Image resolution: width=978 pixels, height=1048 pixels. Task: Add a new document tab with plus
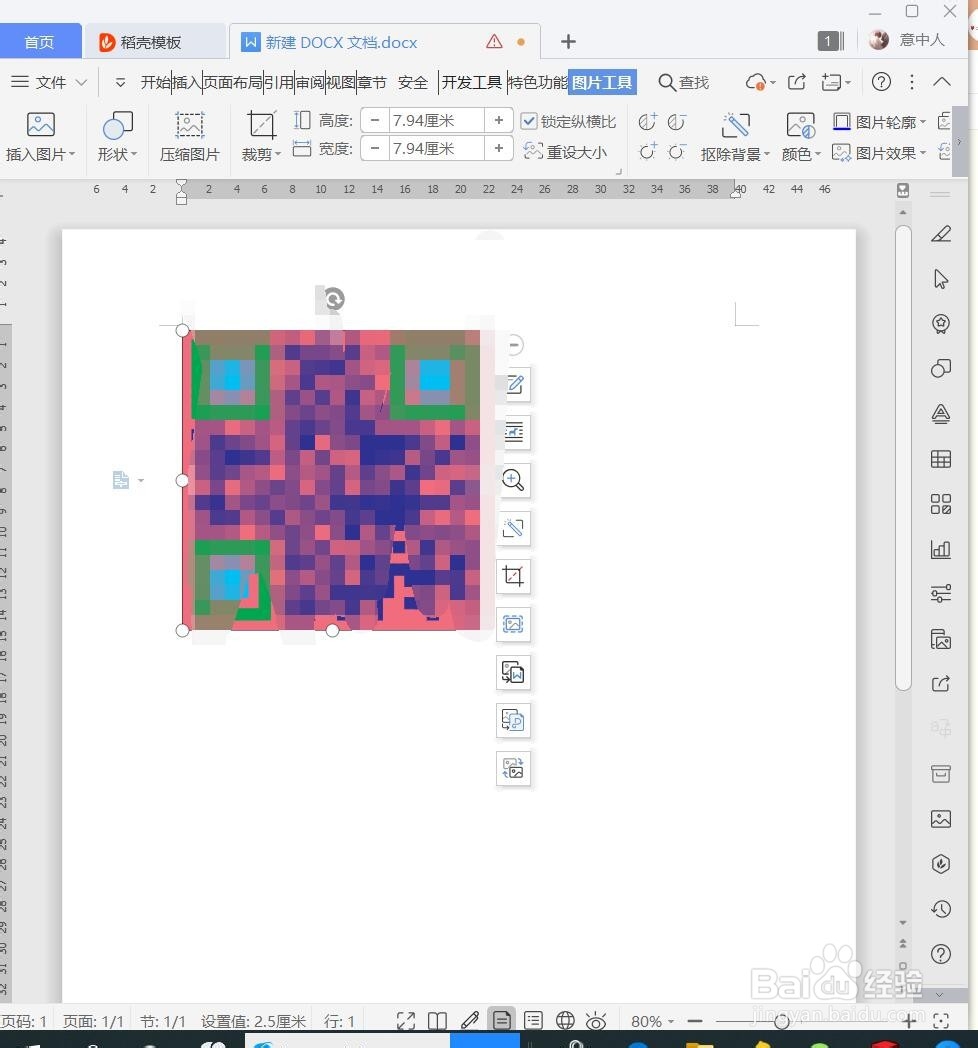pyautogui.click(x=568, y=41)
